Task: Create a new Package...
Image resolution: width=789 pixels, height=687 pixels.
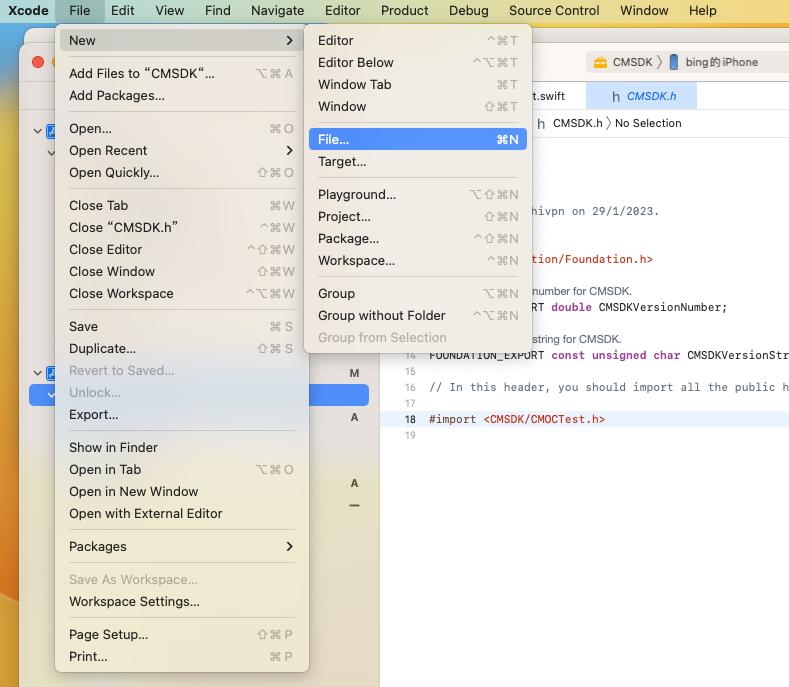Action: [418, 239]
